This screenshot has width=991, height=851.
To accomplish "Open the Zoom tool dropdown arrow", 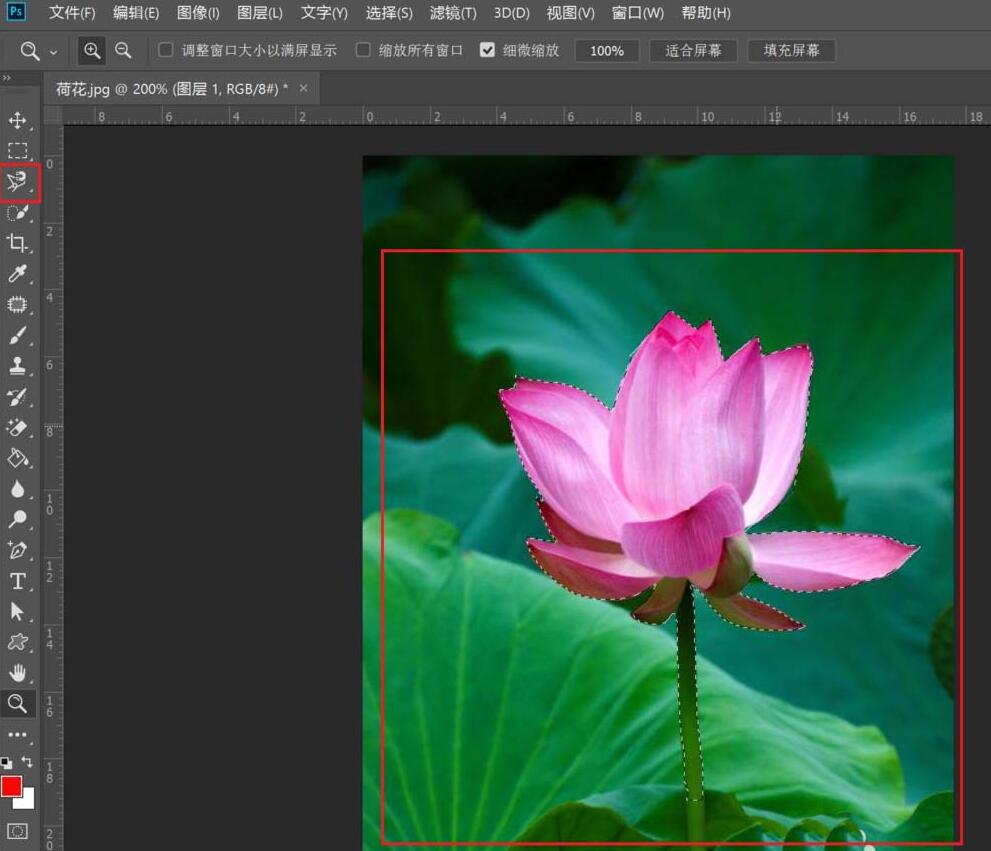I will click(x=55, y=49).
